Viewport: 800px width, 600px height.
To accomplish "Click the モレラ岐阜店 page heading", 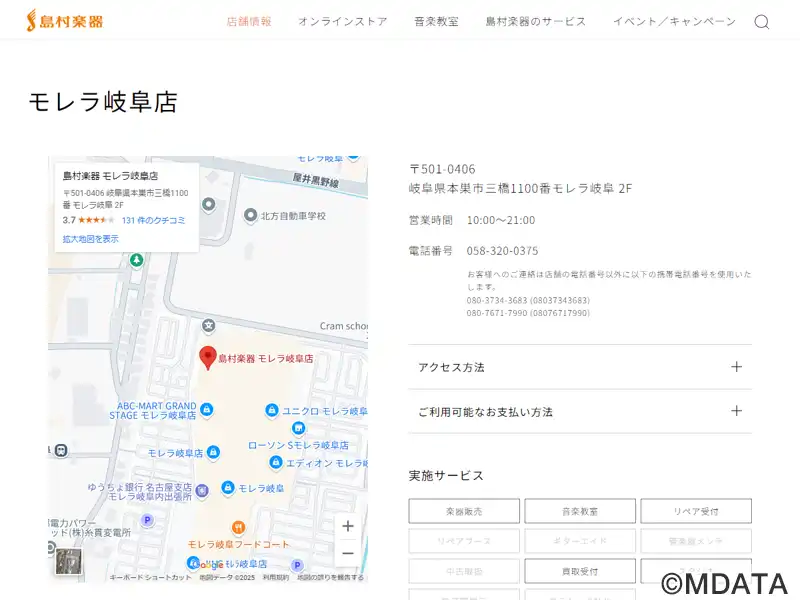I will click(103, 102).
